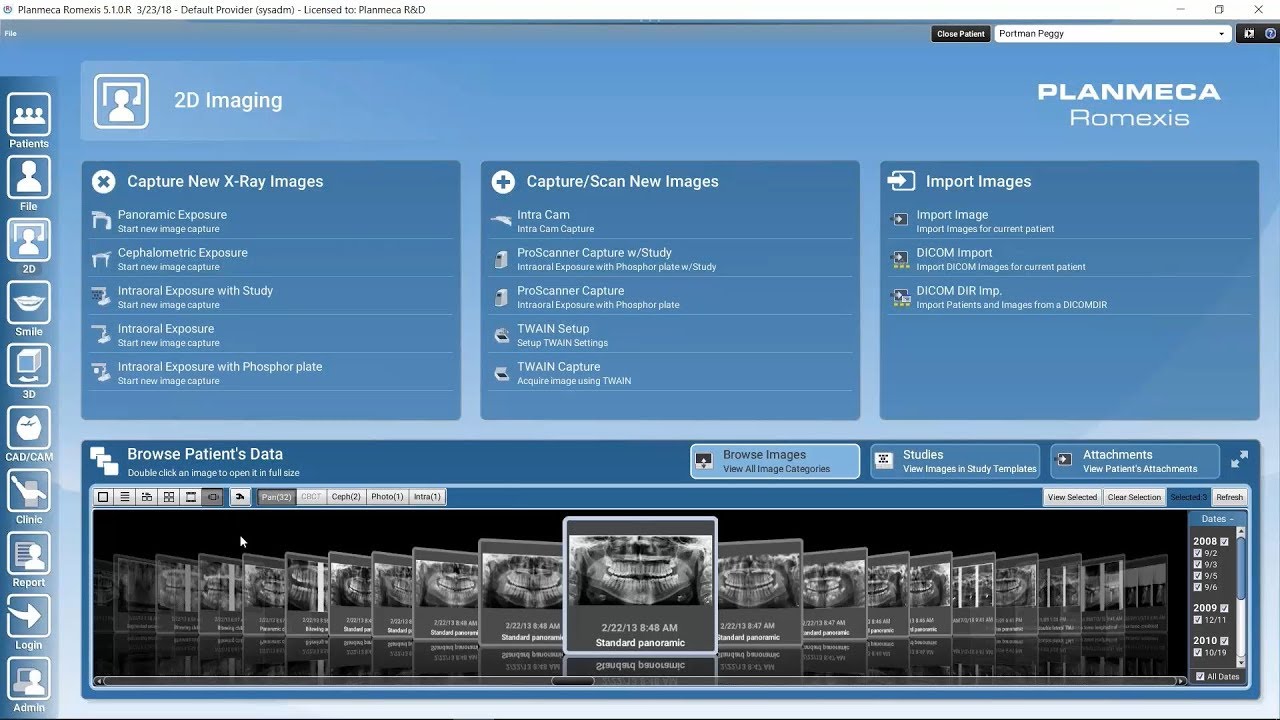Click the horizontal scrollbar thumb under carousel

click(572, 682)
